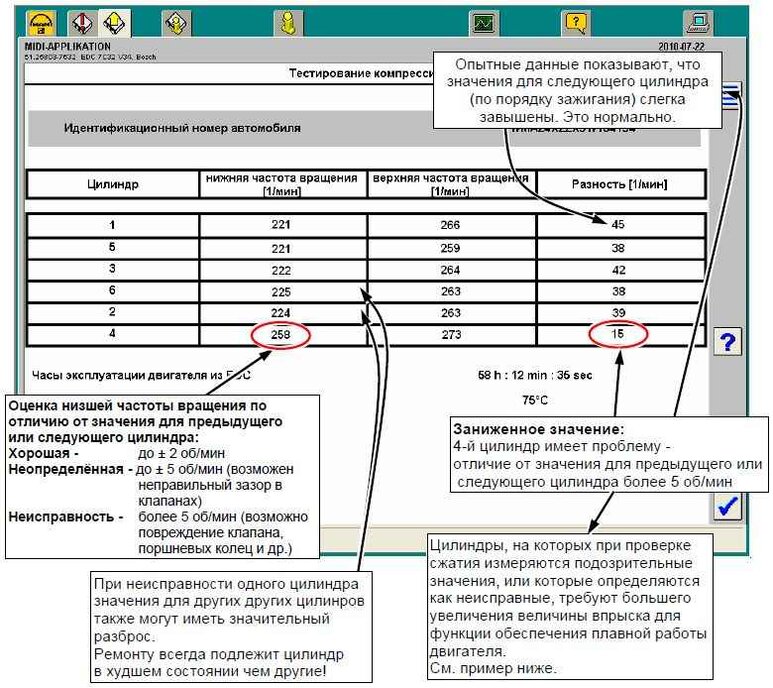Open the green graph monitor icon
Screen dimensions: 773x688
tap(484, 21)
